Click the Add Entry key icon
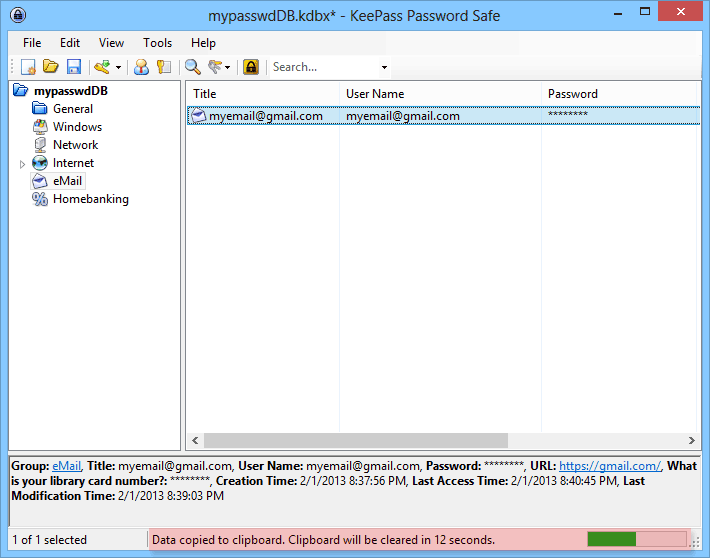Screen dimensions: 710x558 (102, 67)
